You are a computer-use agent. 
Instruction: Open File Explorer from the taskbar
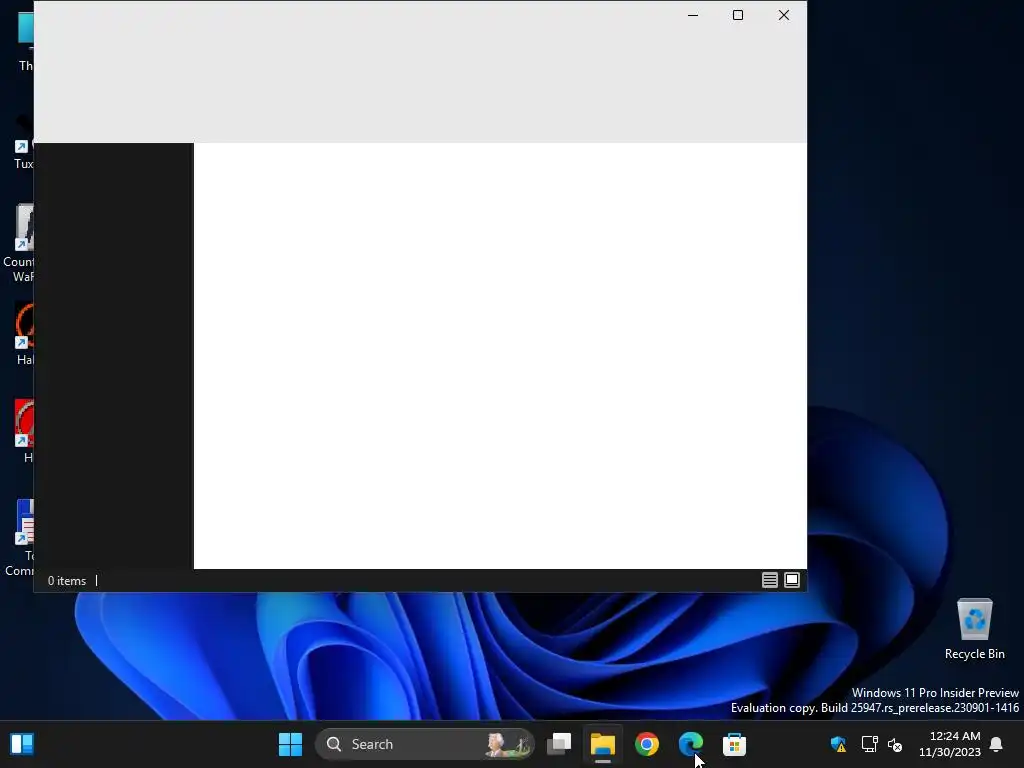pyautogui.click(x=603, y=744)
